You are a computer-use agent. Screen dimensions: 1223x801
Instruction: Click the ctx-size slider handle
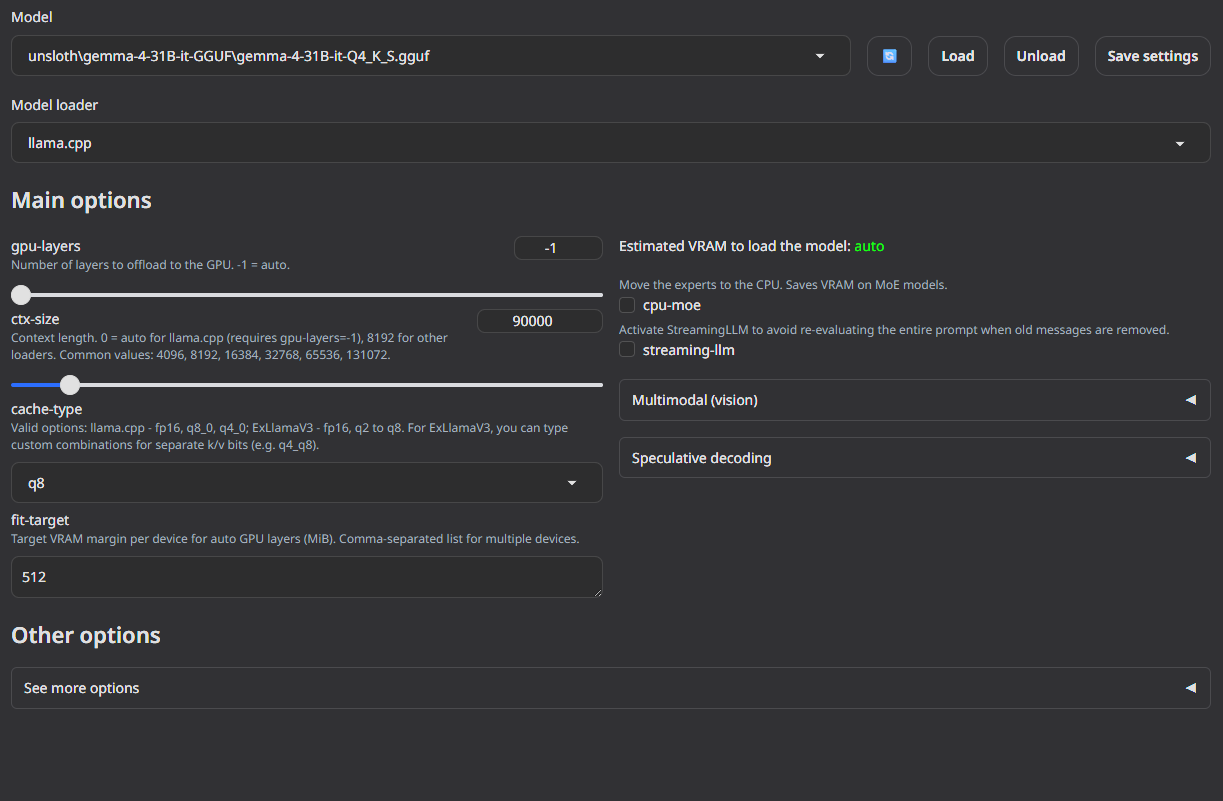point(69,384)
